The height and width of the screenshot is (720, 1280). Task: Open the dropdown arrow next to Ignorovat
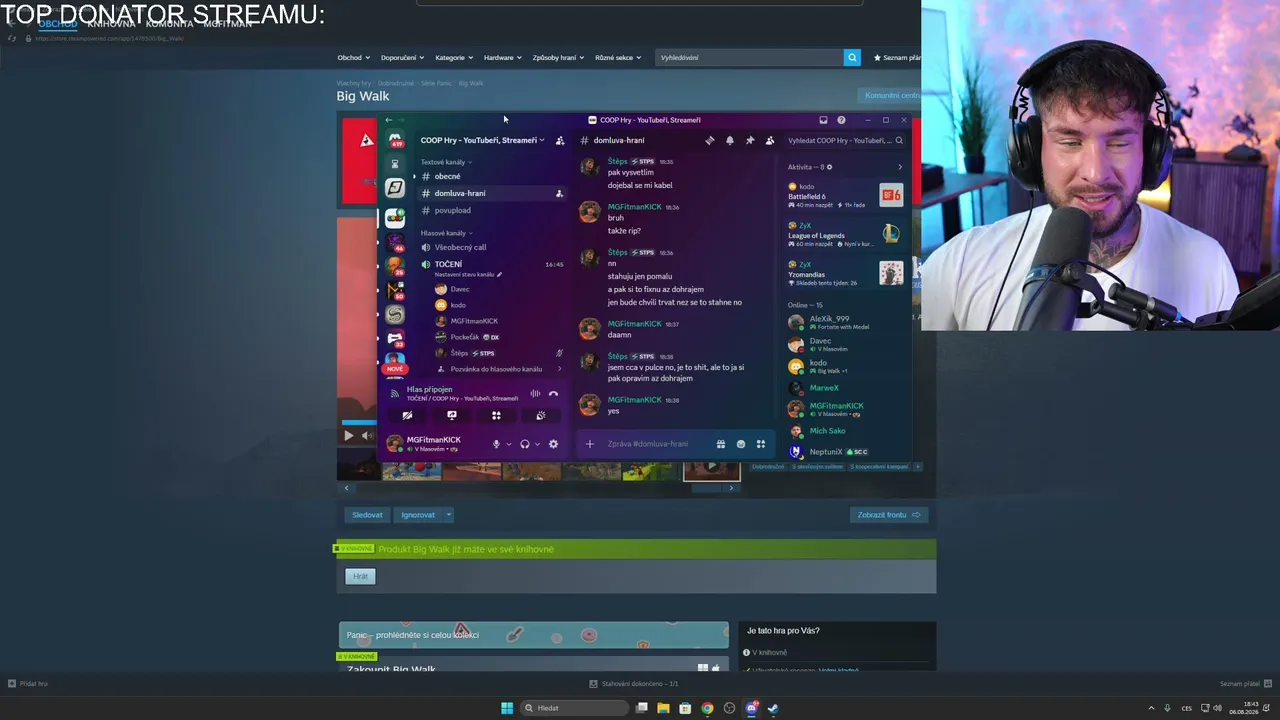tap(448, 515)
